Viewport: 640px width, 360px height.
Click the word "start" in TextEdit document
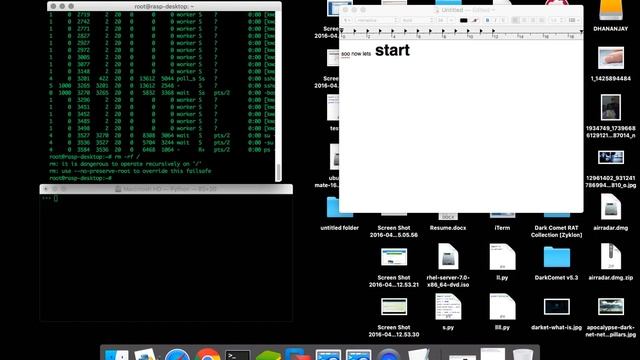click(392, 50)
